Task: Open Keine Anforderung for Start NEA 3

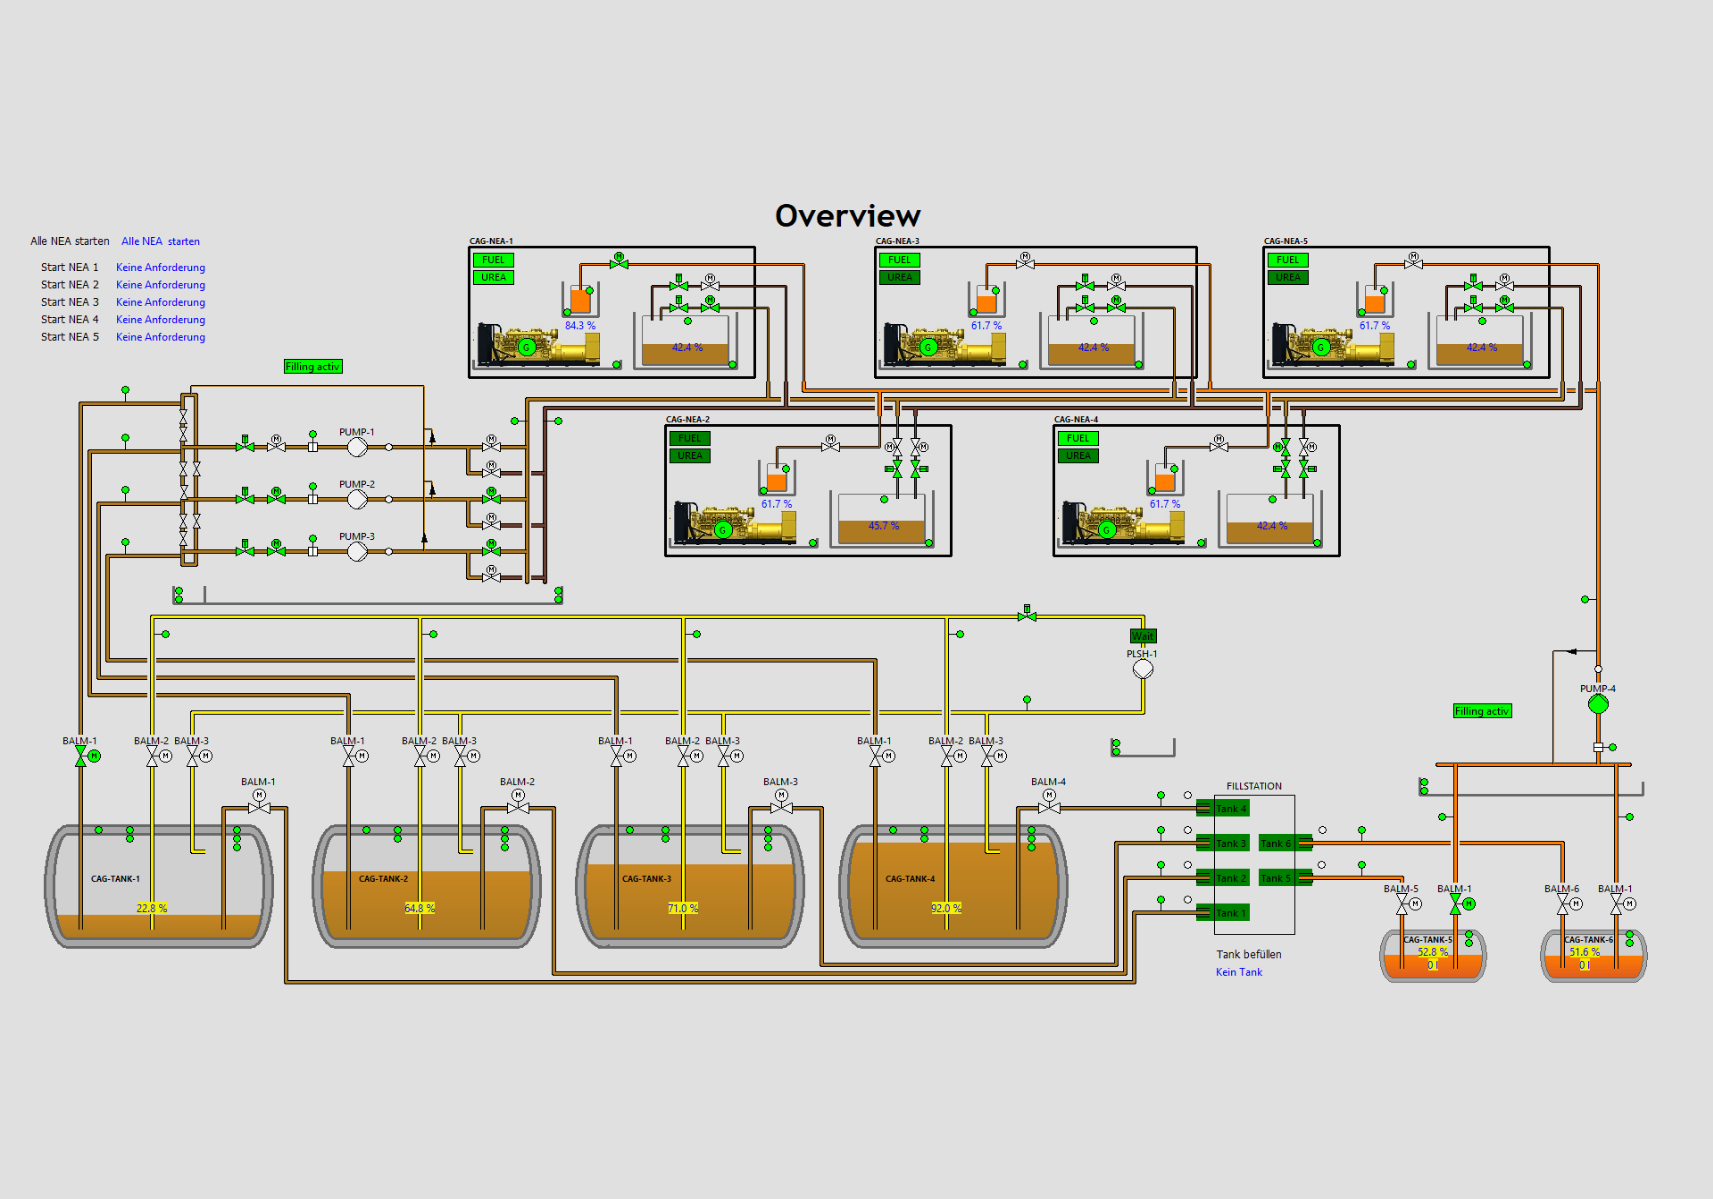Action: click(x=160, y=302)
